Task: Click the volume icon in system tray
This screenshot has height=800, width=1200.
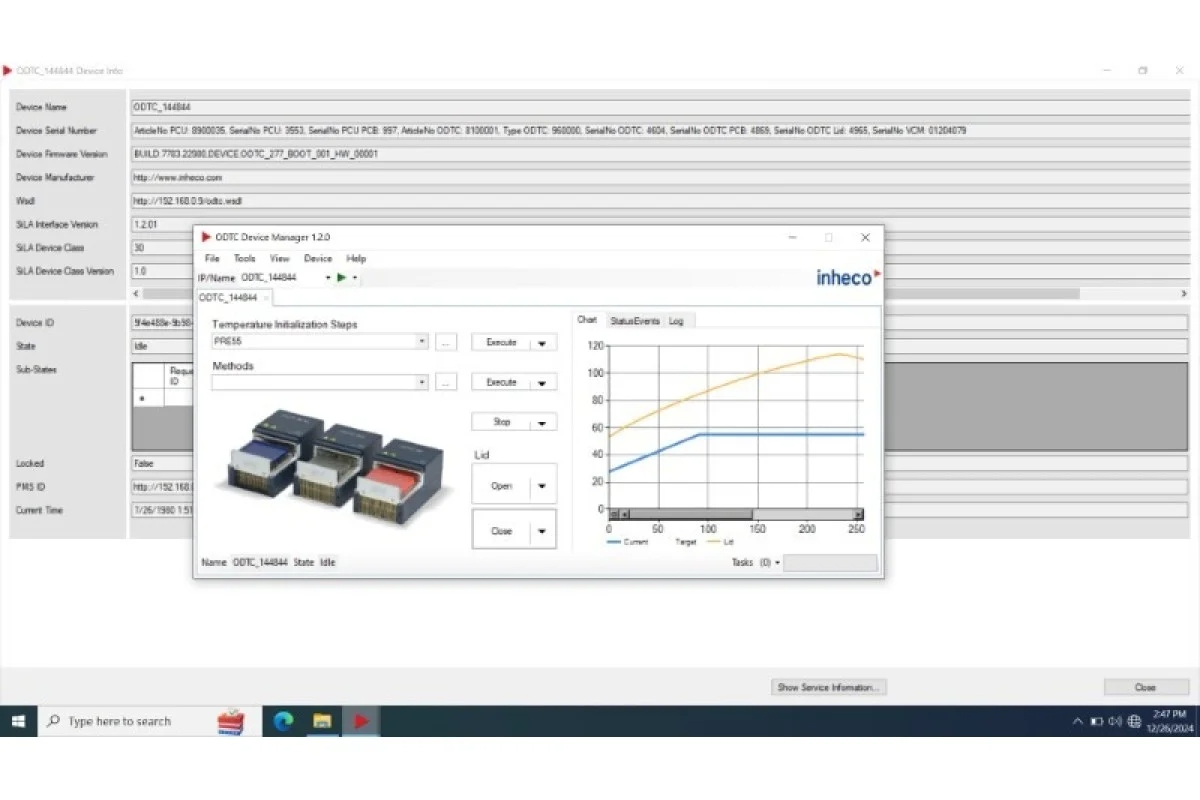Action: click(1115, 721)
